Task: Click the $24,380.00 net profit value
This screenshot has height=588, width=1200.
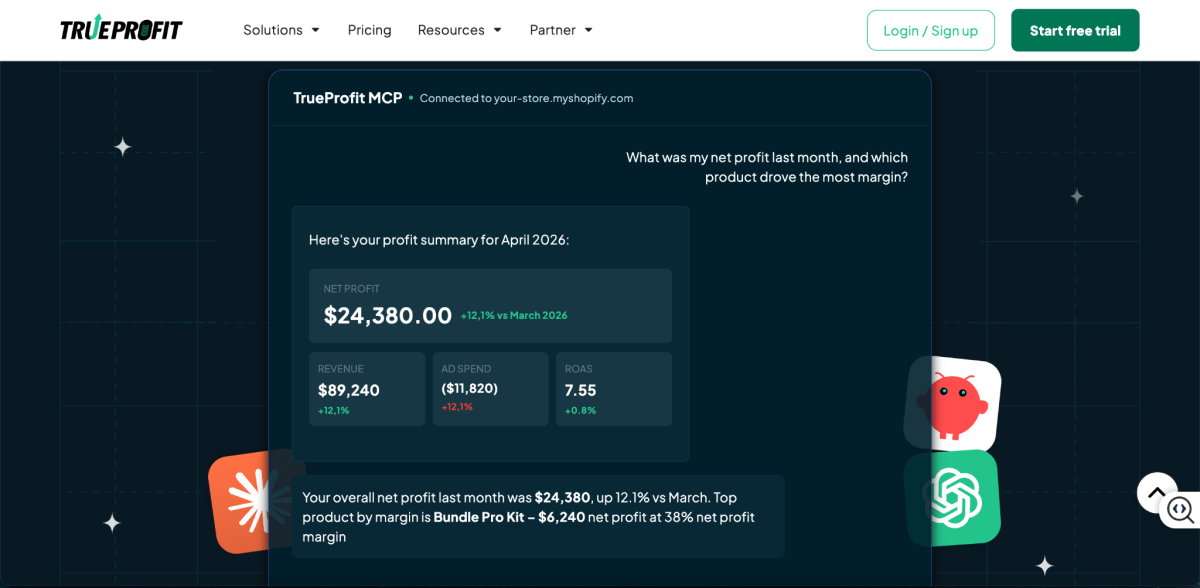Action: (388, 315)
